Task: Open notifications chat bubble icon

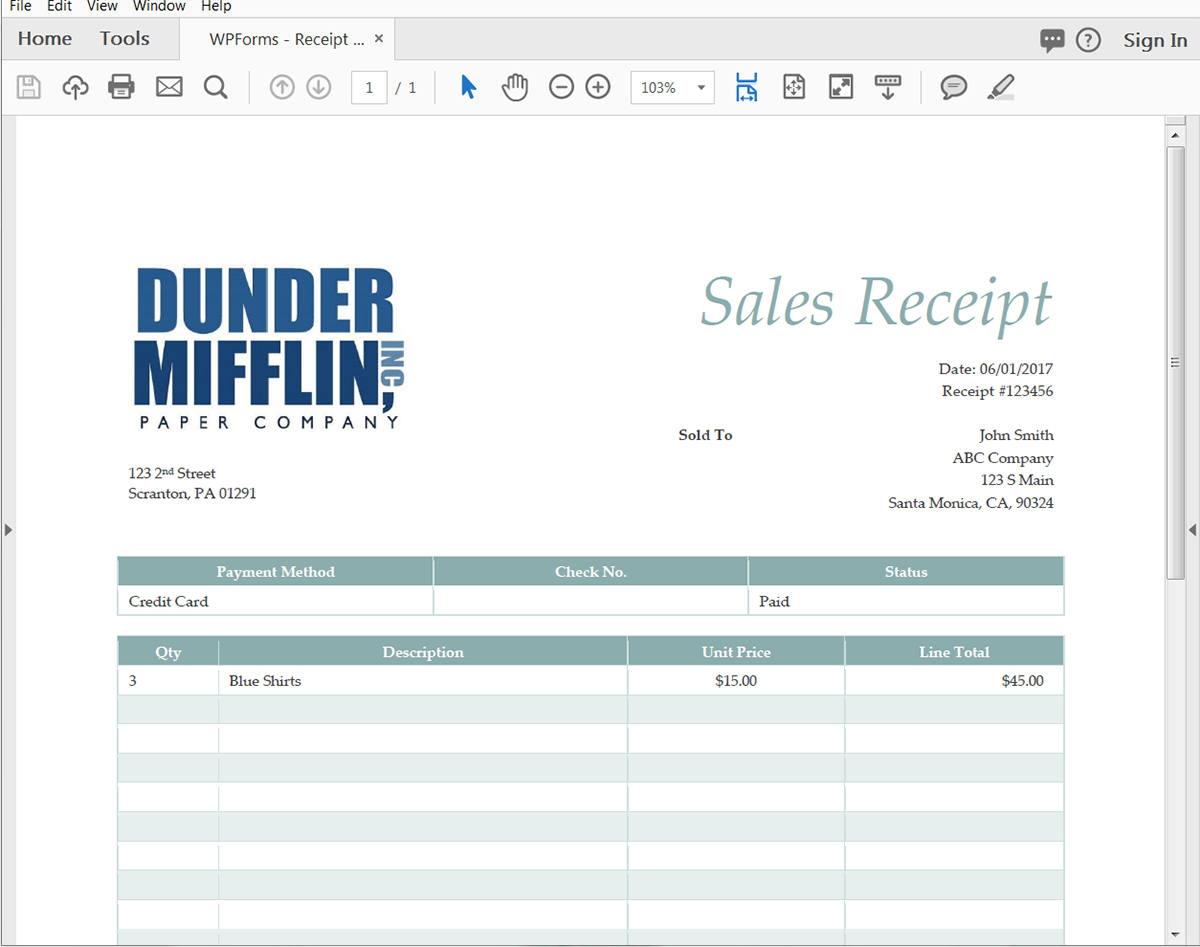Action: (x=1052, y=40)
